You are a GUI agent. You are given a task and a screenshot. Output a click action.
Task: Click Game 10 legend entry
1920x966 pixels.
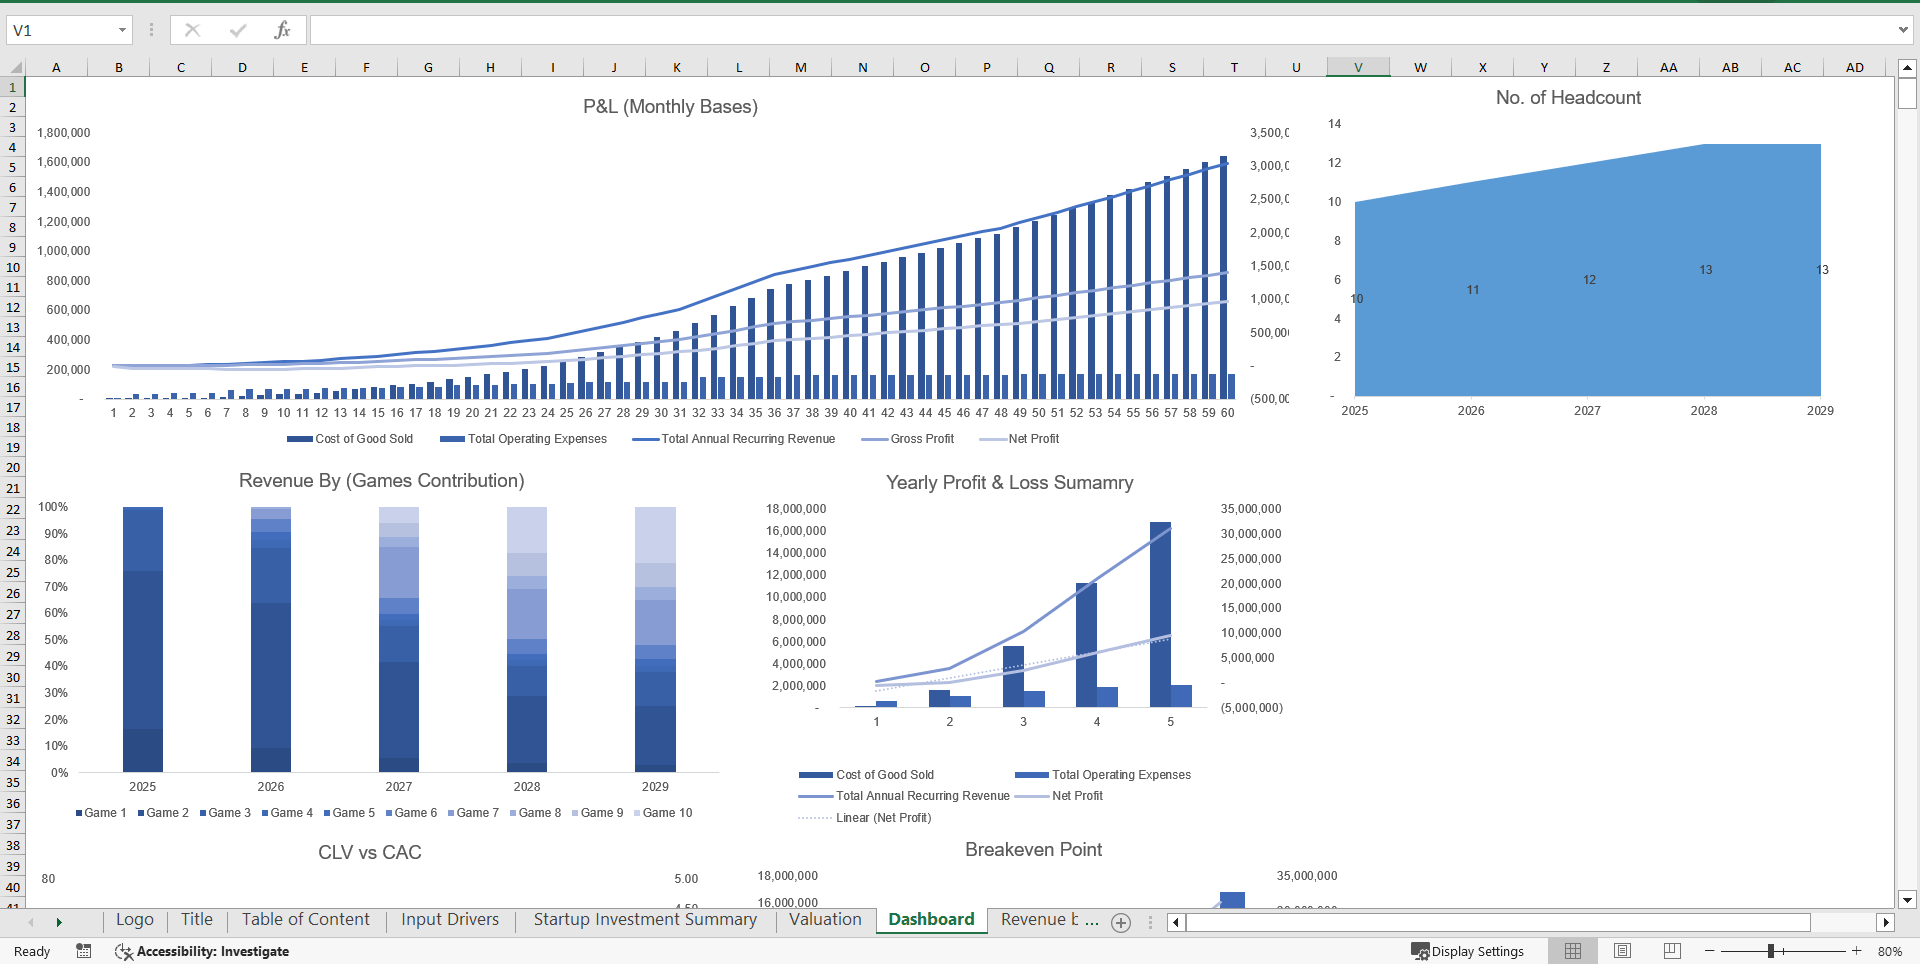pyautogui.click(x=663, y=813)
